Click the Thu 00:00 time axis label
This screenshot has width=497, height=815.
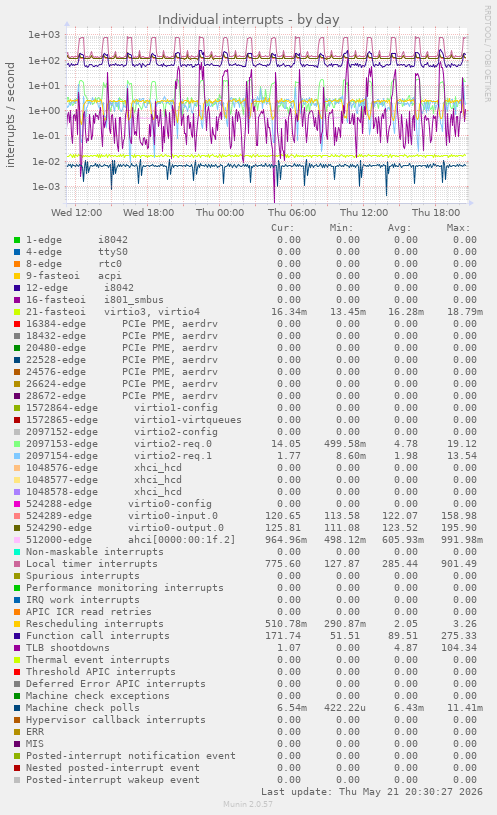click(220, 213)
